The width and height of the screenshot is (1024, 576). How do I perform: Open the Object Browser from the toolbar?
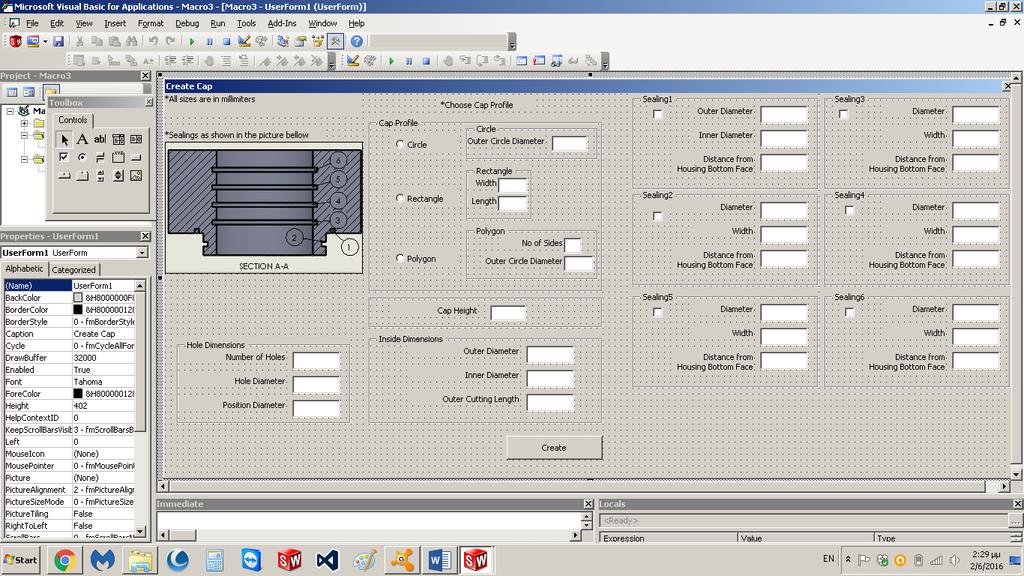pyautogui.click(x=318, y=41)
